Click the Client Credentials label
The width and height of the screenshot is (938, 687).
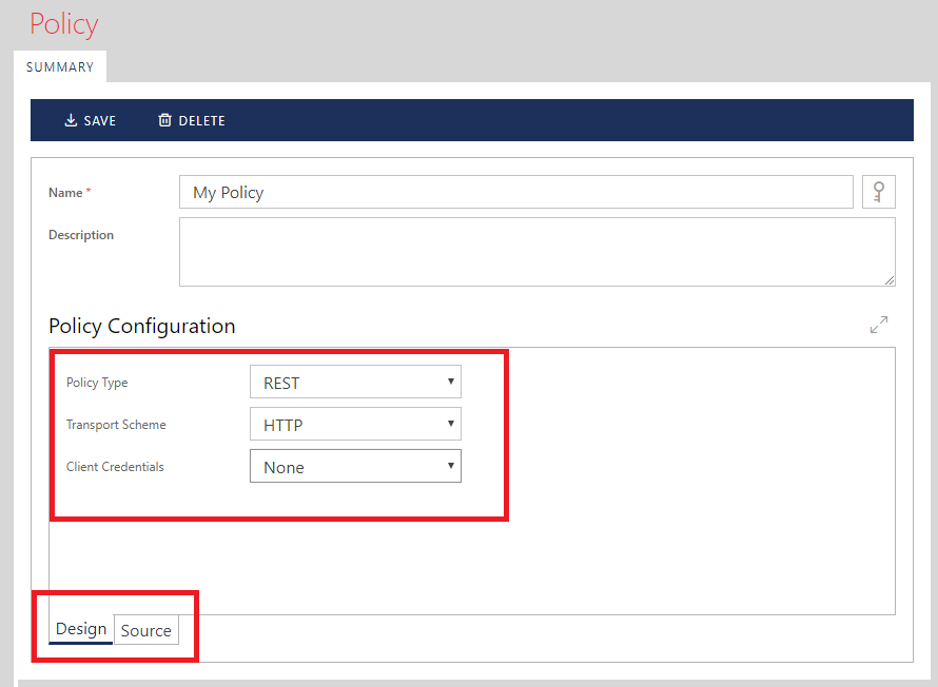pos(115,467)
